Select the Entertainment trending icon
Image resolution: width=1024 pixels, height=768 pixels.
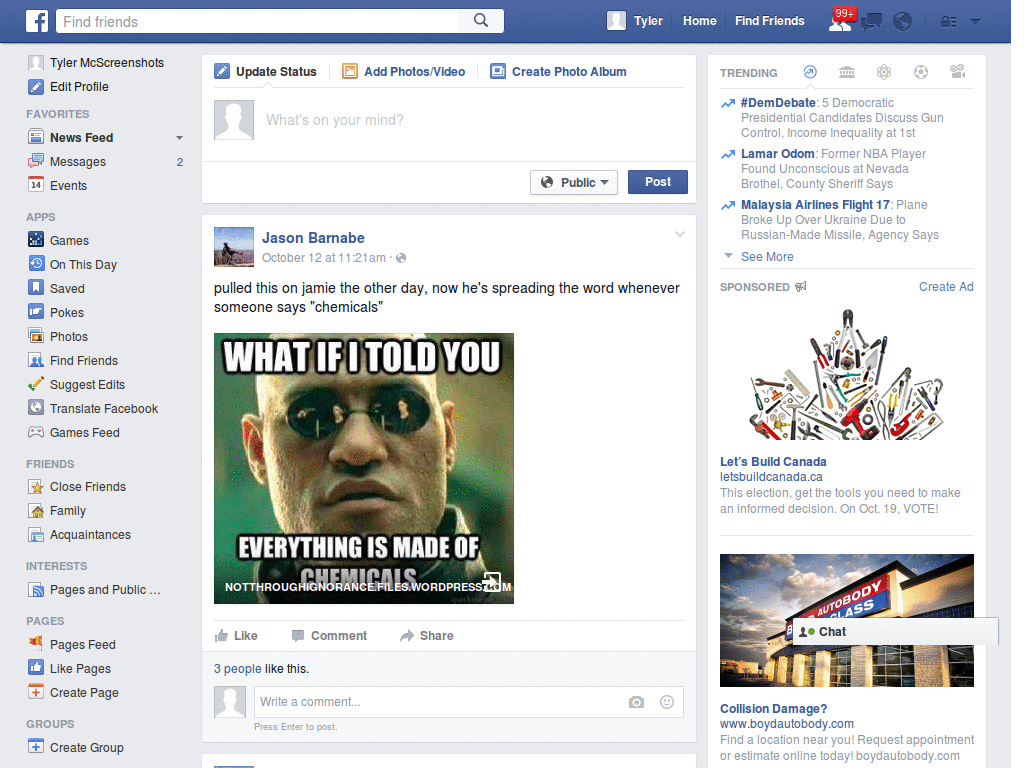tap(957, 72)
